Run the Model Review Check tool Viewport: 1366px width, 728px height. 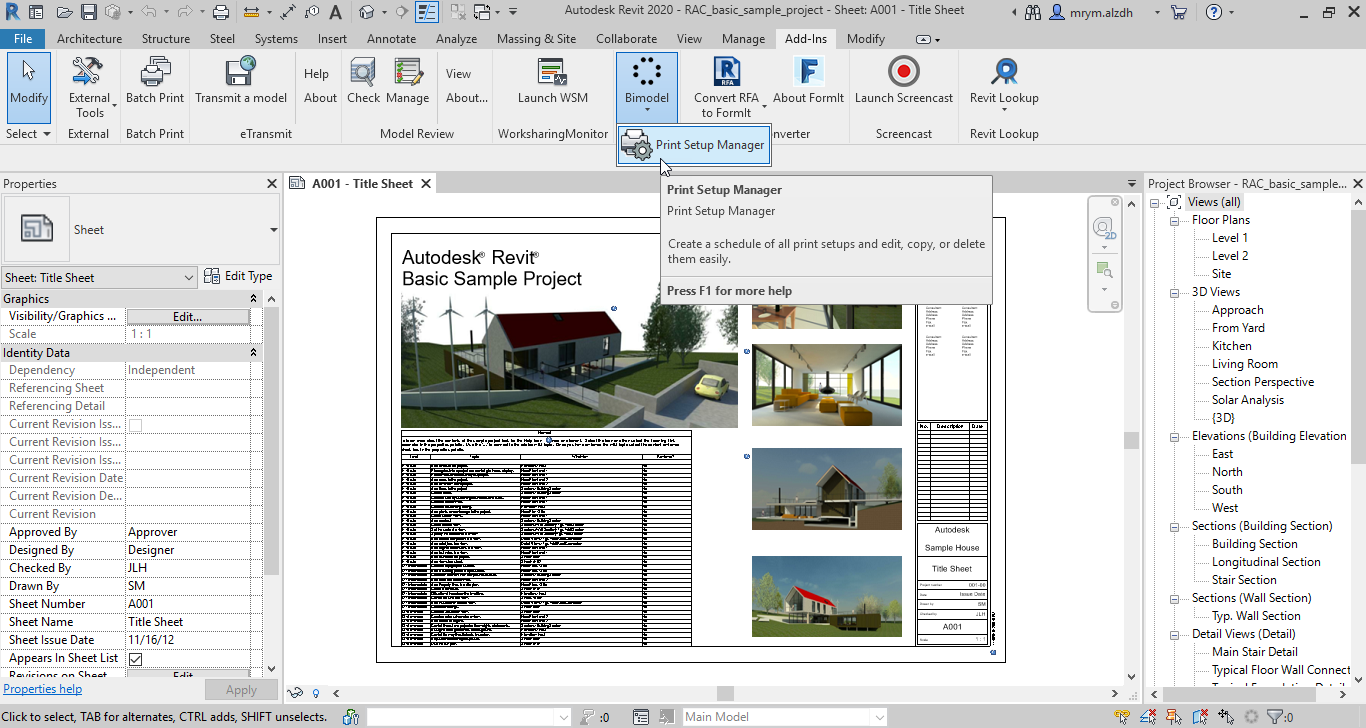363,85
